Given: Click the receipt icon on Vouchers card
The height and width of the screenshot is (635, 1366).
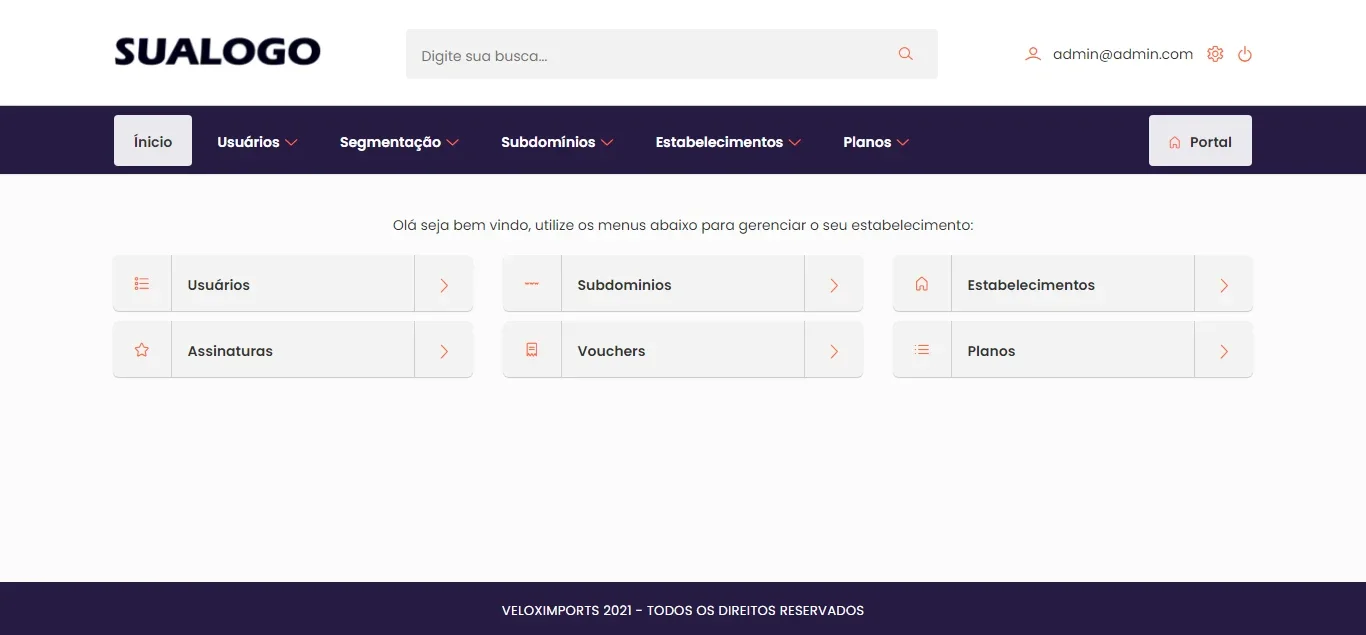Looking at the screenshot, I should [x=532, y=350].
